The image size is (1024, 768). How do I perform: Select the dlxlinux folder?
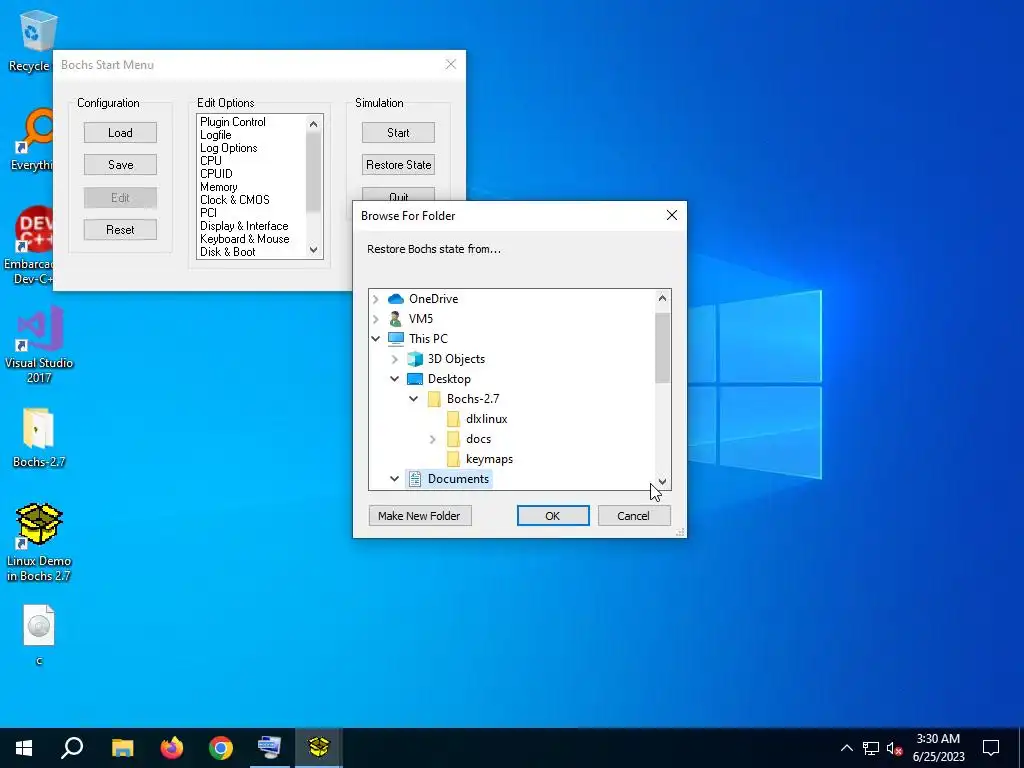pos(487,419)
